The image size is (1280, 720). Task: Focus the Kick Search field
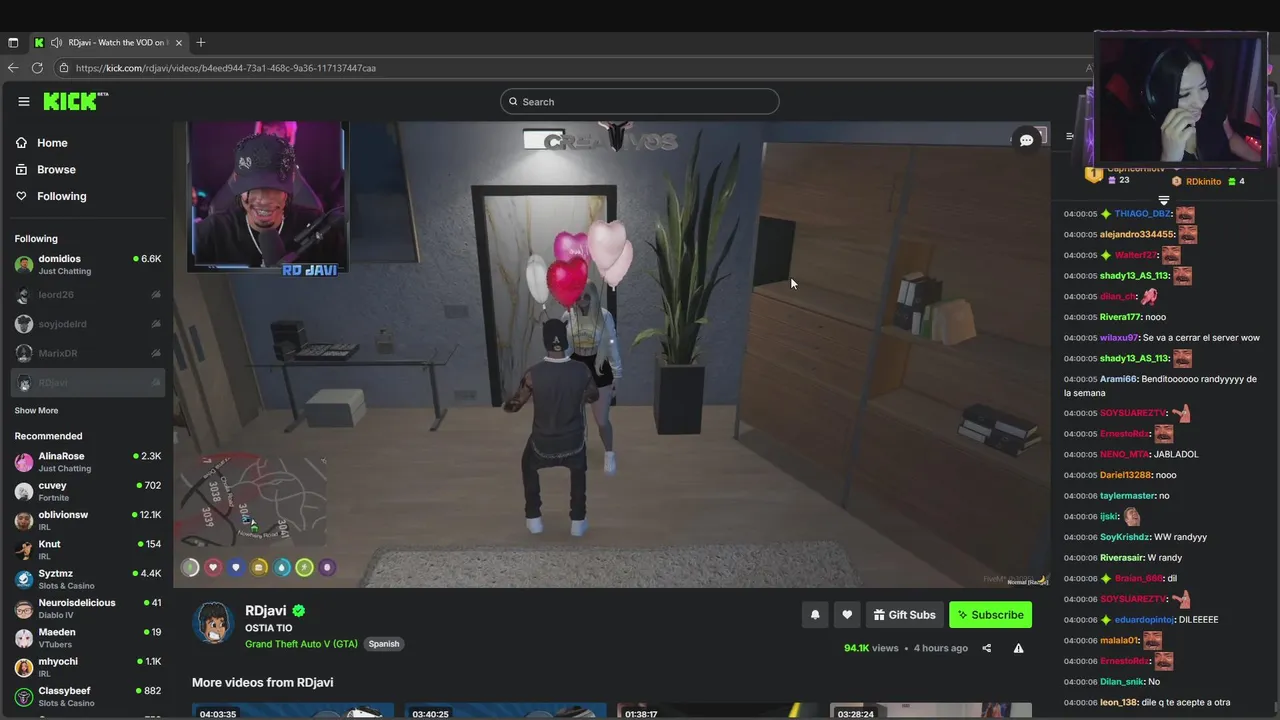640,101
